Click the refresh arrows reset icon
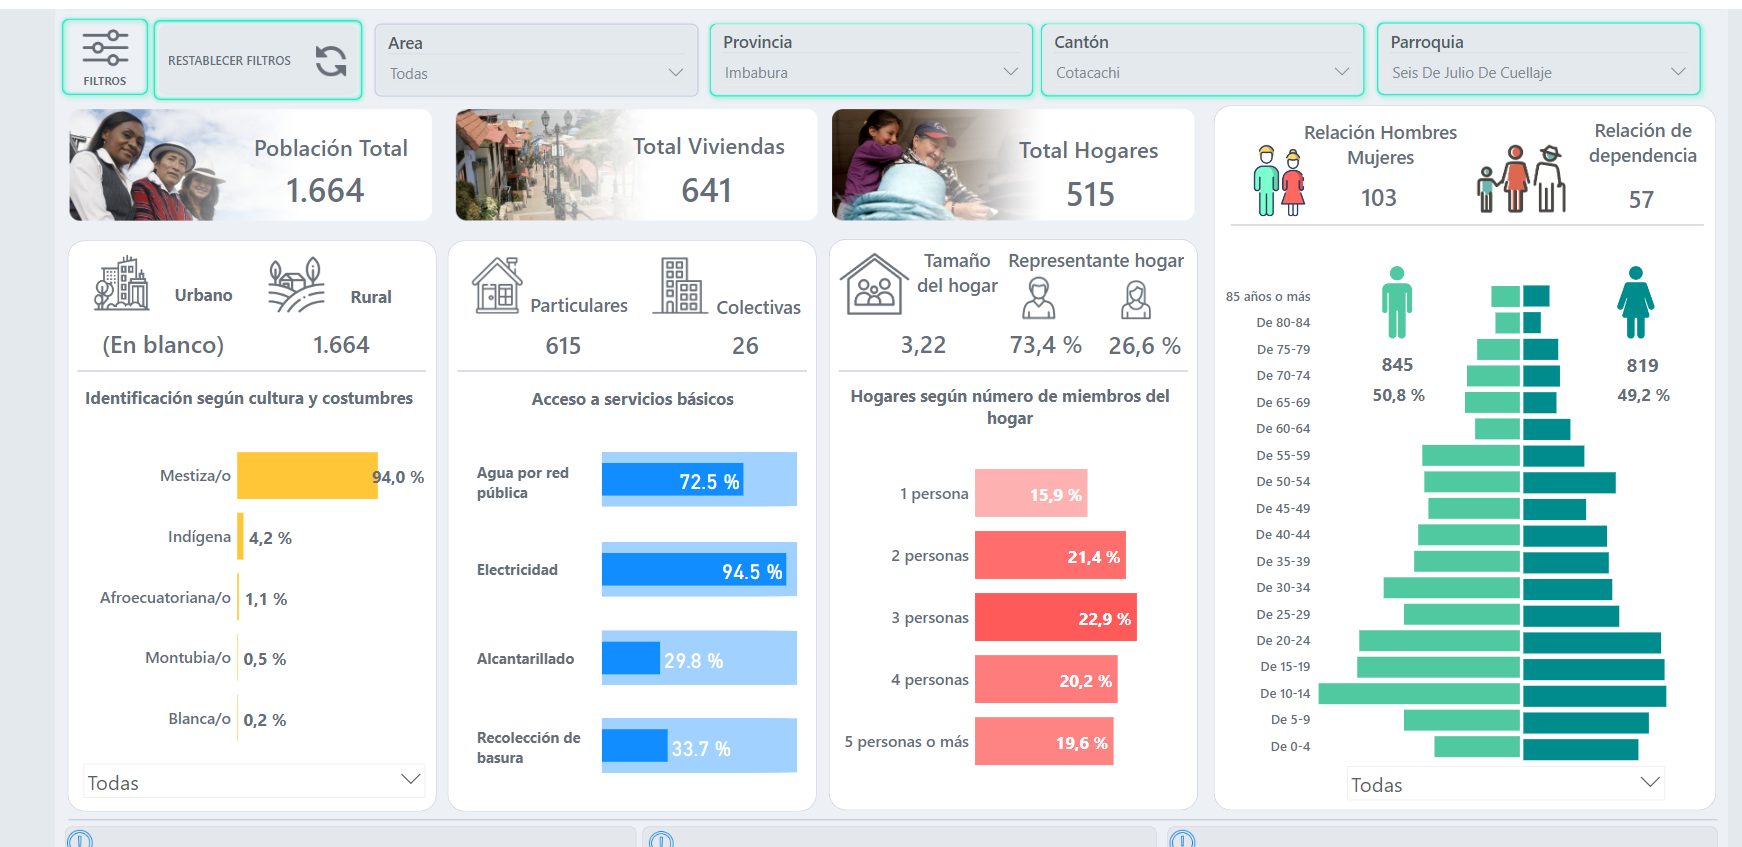The image size is (1742, 847). 331,61
